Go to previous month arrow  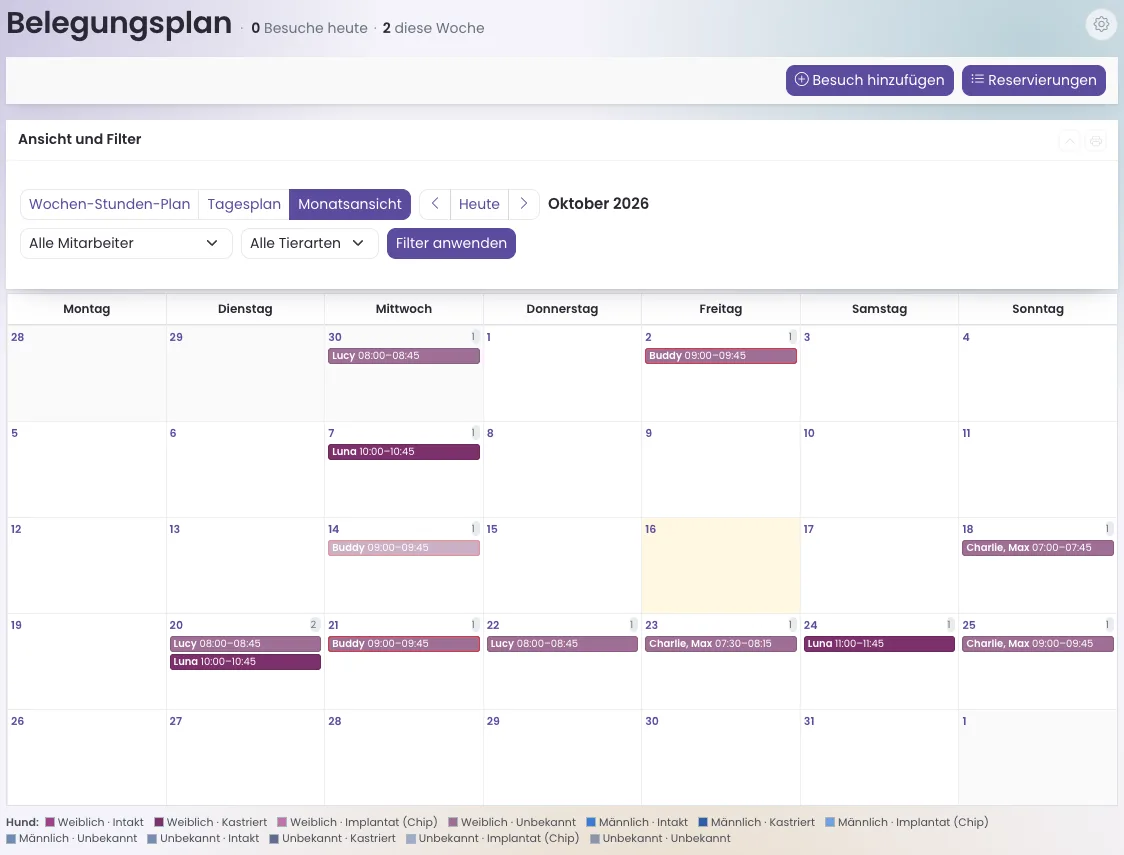[434, 204]
